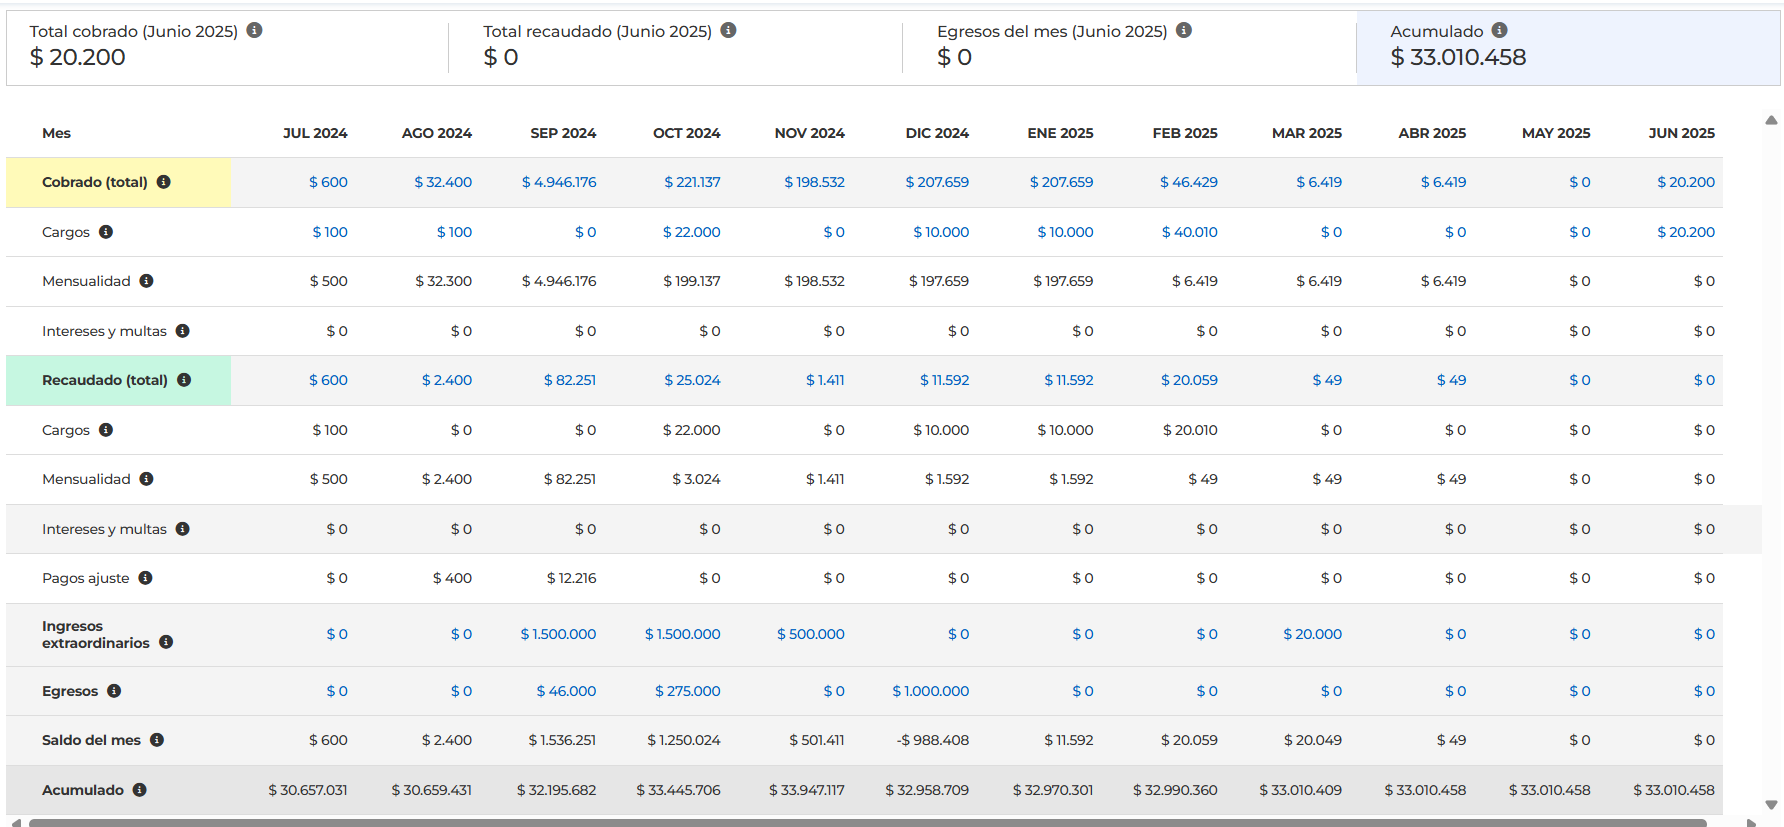Screen dimensions: 1784x827
Task: Open the $ 4.946.176 Cobrado total for SEP 2024
Action: click(559, 182)
